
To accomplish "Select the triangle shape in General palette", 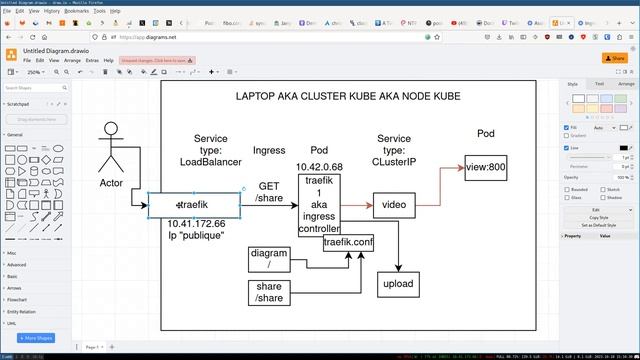I will 22,171.
